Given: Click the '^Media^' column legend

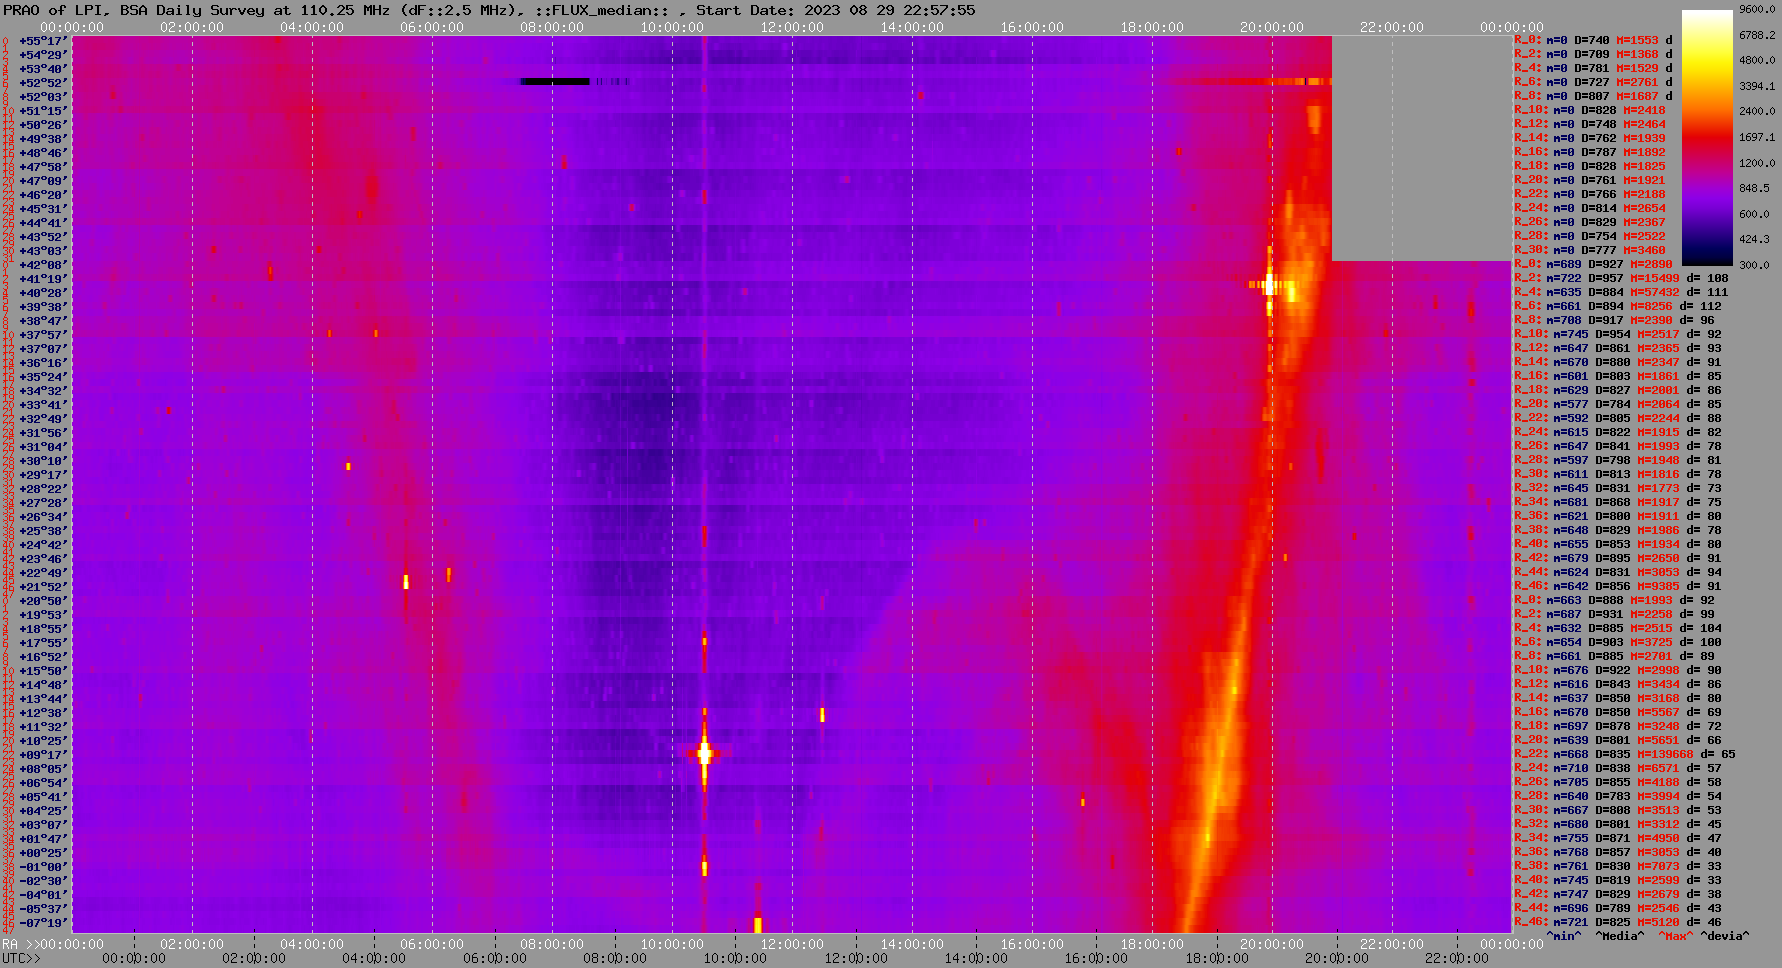Looking at the screenshot, I should coord(1620,937).
